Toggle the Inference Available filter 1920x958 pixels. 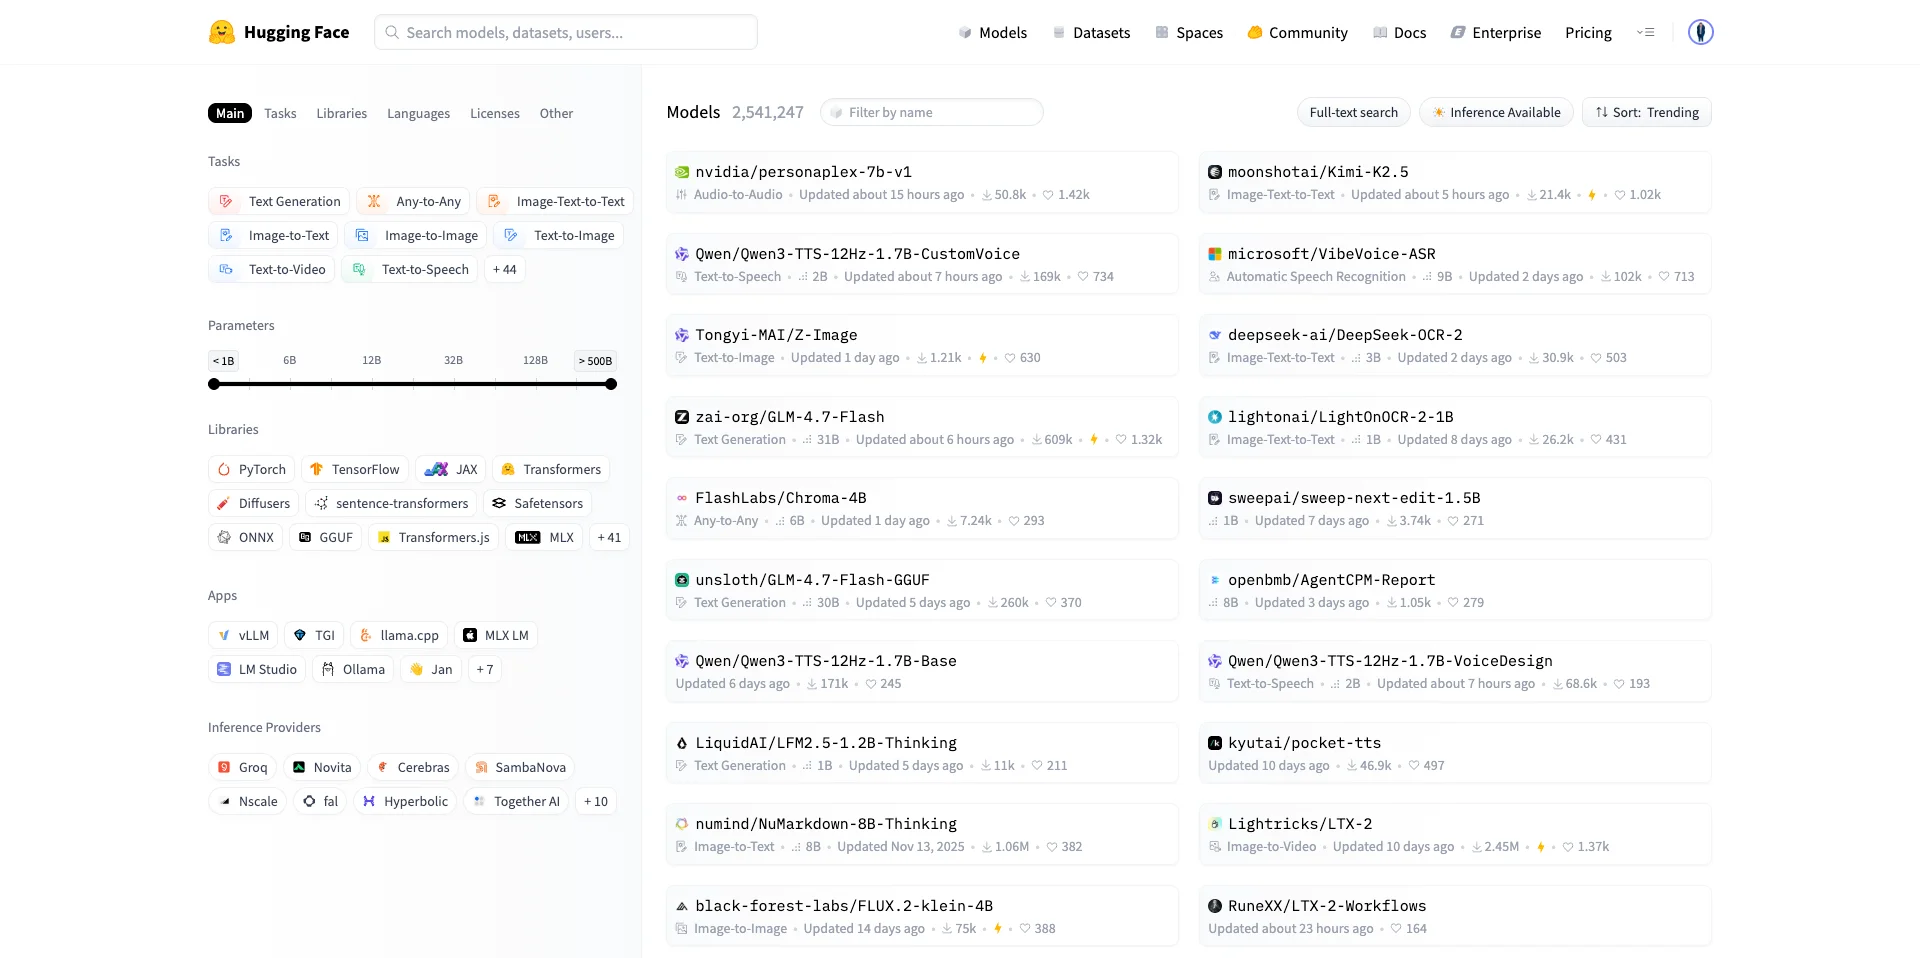point(1495,112)
